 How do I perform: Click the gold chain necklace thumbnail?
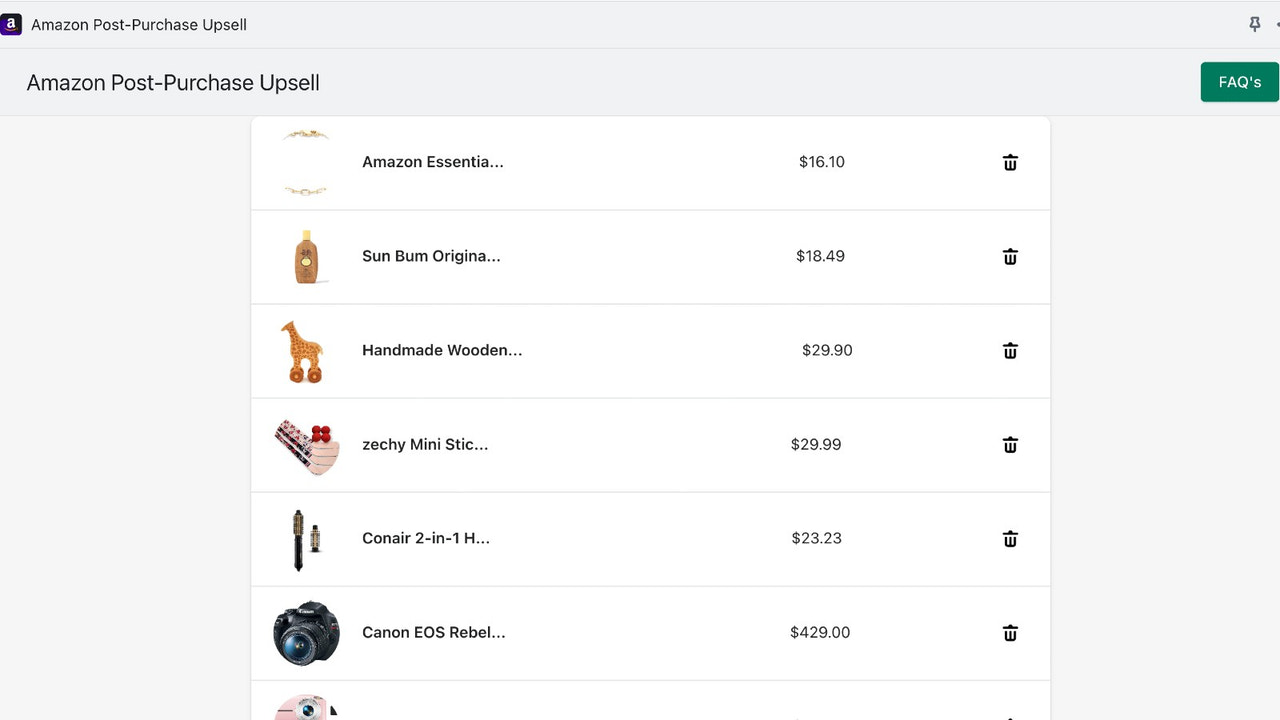tap(306, 162)
